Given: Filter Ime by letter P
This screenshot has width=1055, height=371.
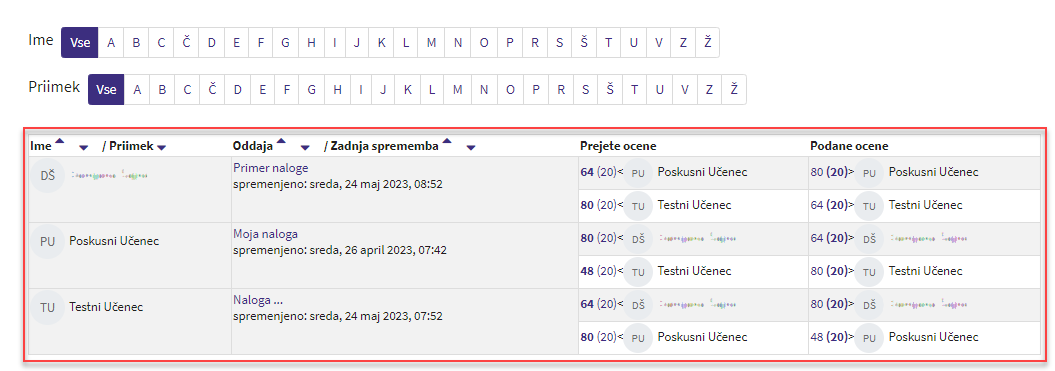Looking at the screenshot, I should coord(509,42).
